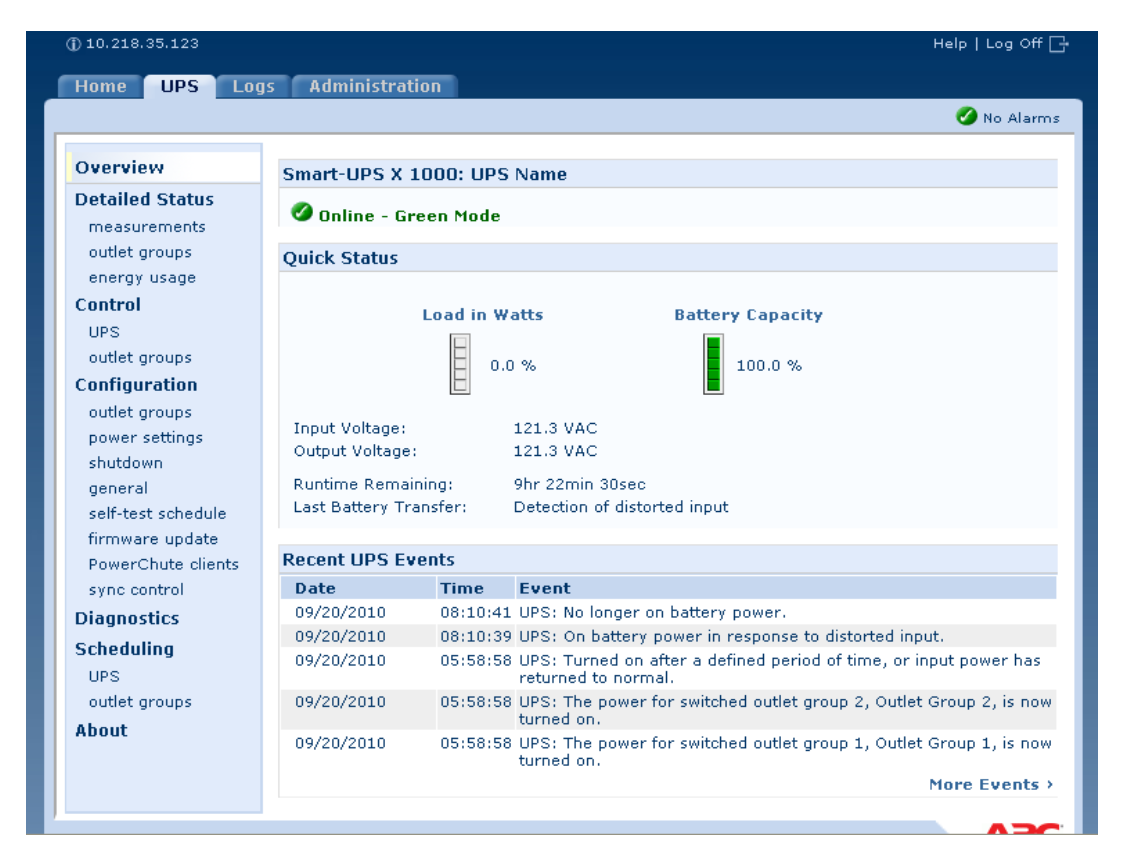This screenshot has height=854, width=1124.
Task: Click the 100.0 % battery capacity value
Action: point(769,366)
